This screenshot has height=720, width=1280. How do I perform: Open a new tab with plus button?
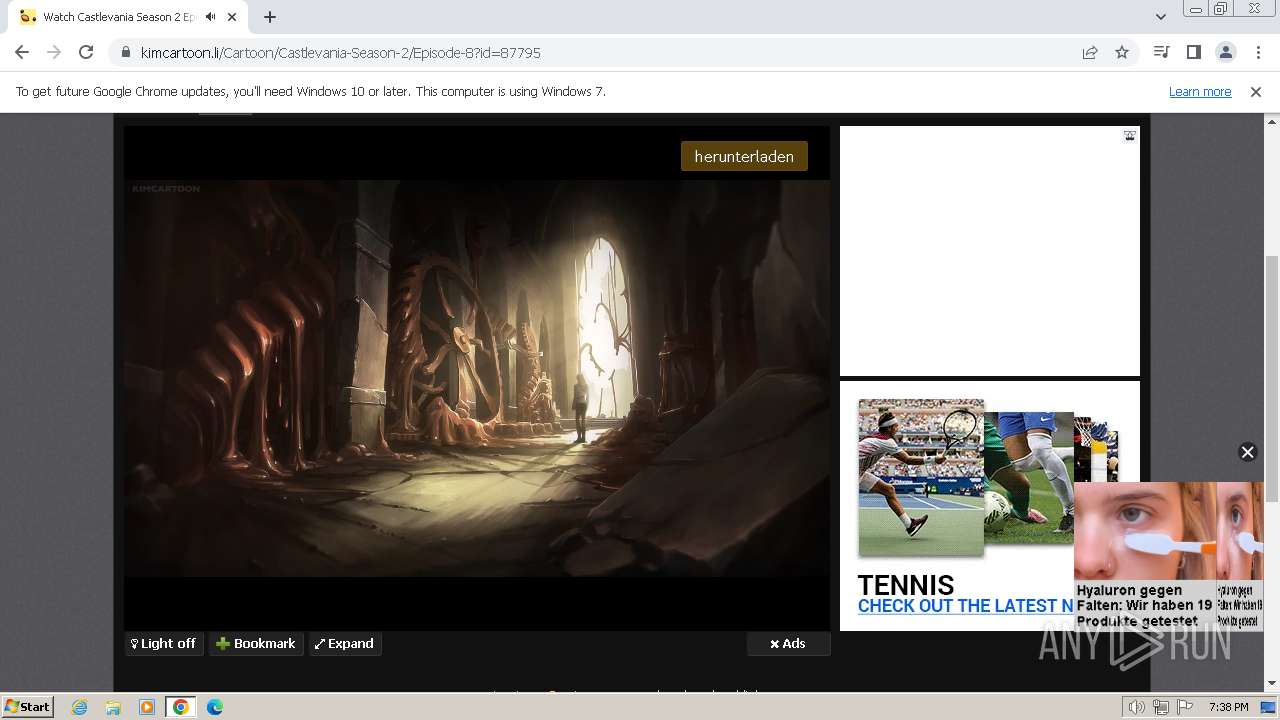point(270,17)
